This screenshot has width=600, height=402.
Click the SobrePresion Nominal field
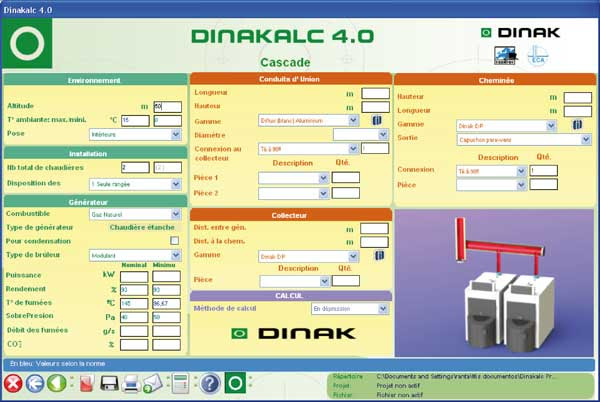coord(134,317)
